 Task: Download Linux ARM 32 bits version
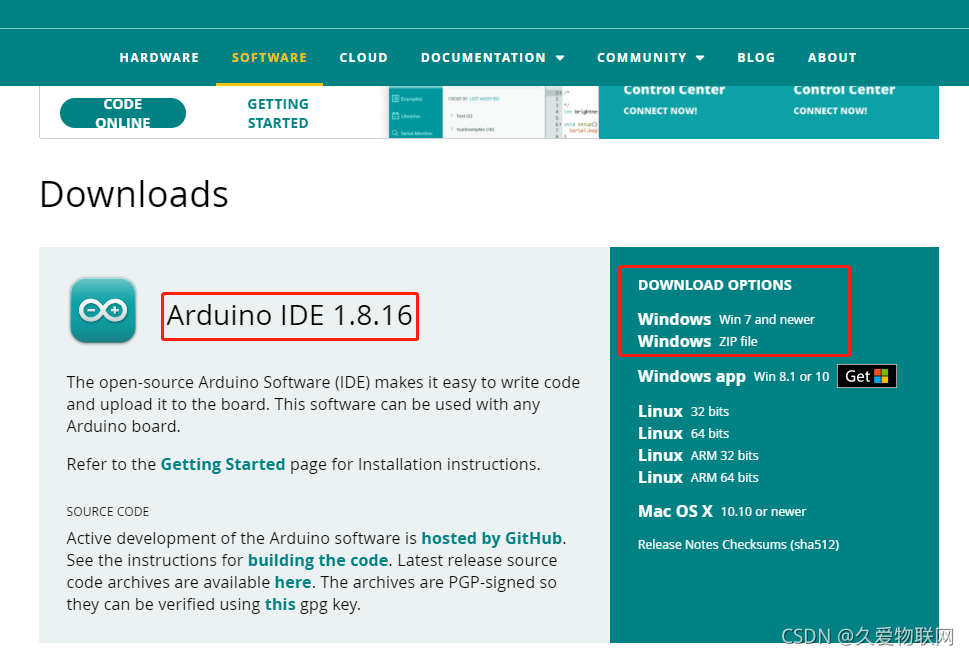(x=698, y=455)
